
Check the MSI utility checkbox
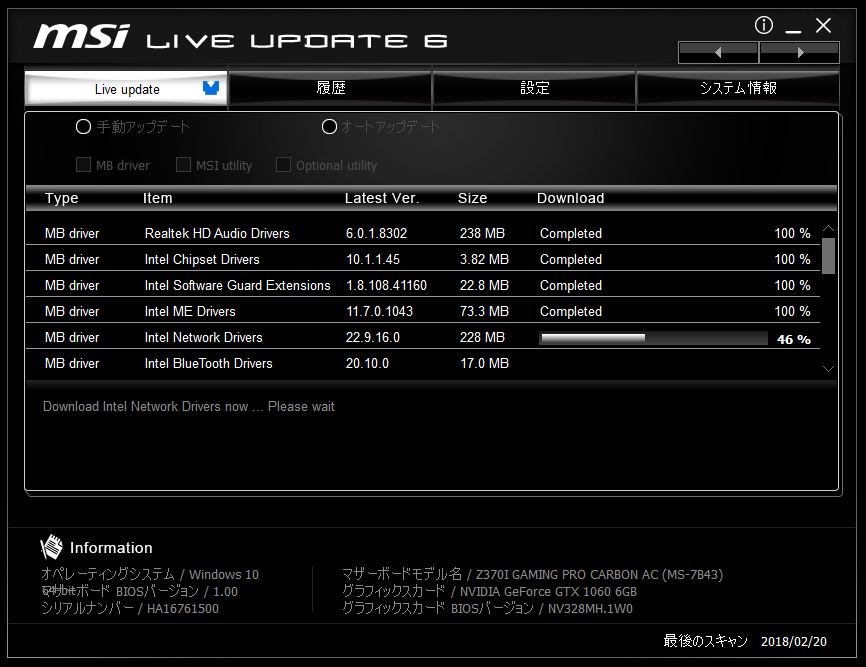point(183,165)
